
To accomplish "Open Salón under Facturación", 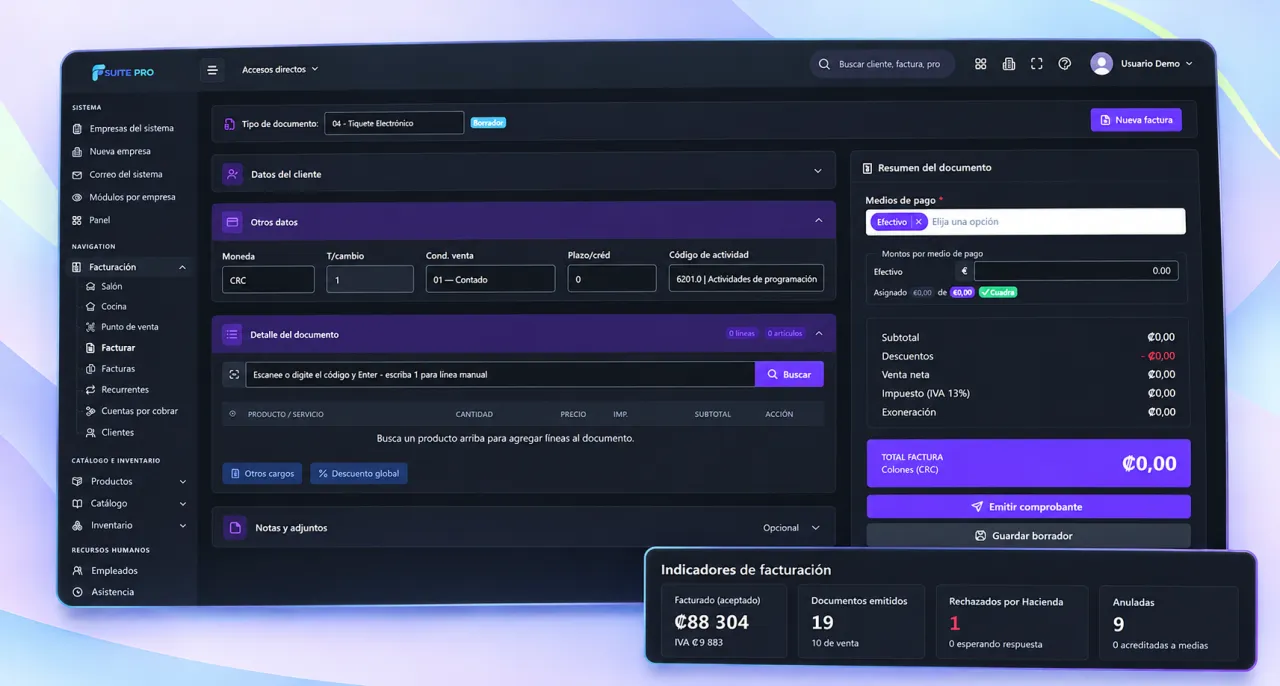I will click(105, 286).
